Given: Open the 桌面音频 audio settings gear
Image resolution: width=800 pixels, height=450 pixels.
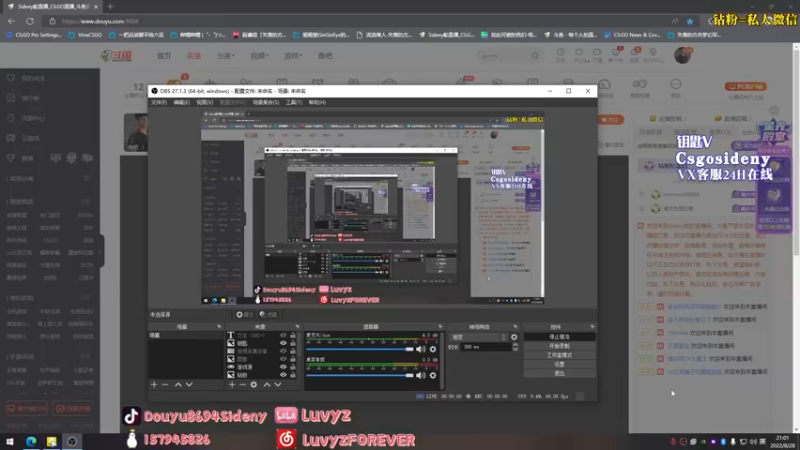Looking at the screenshot, I should tap(433, 376).
